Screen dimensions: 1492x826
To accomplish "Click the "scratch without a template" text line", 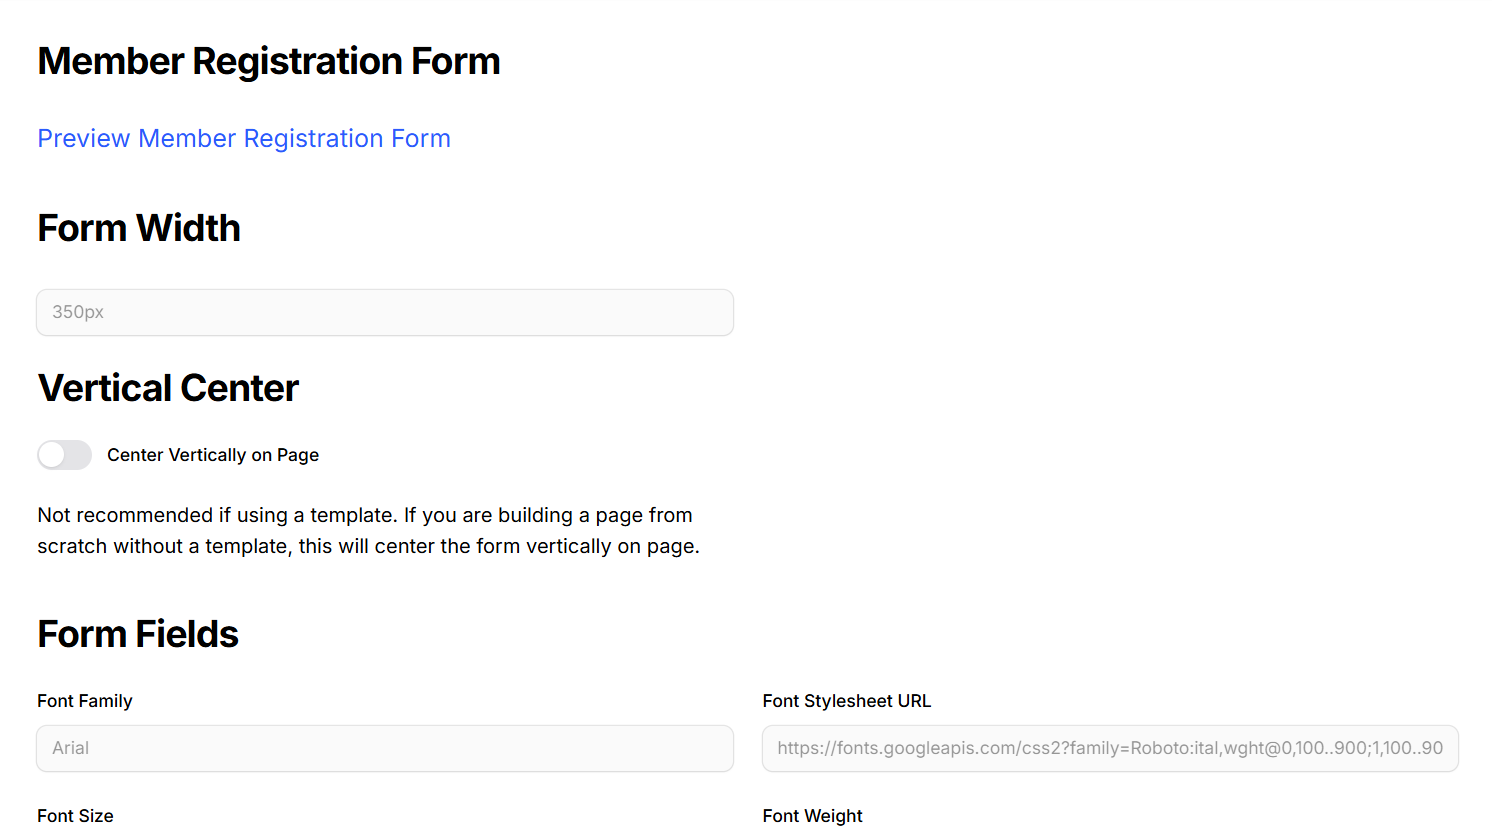I will 368,546.
